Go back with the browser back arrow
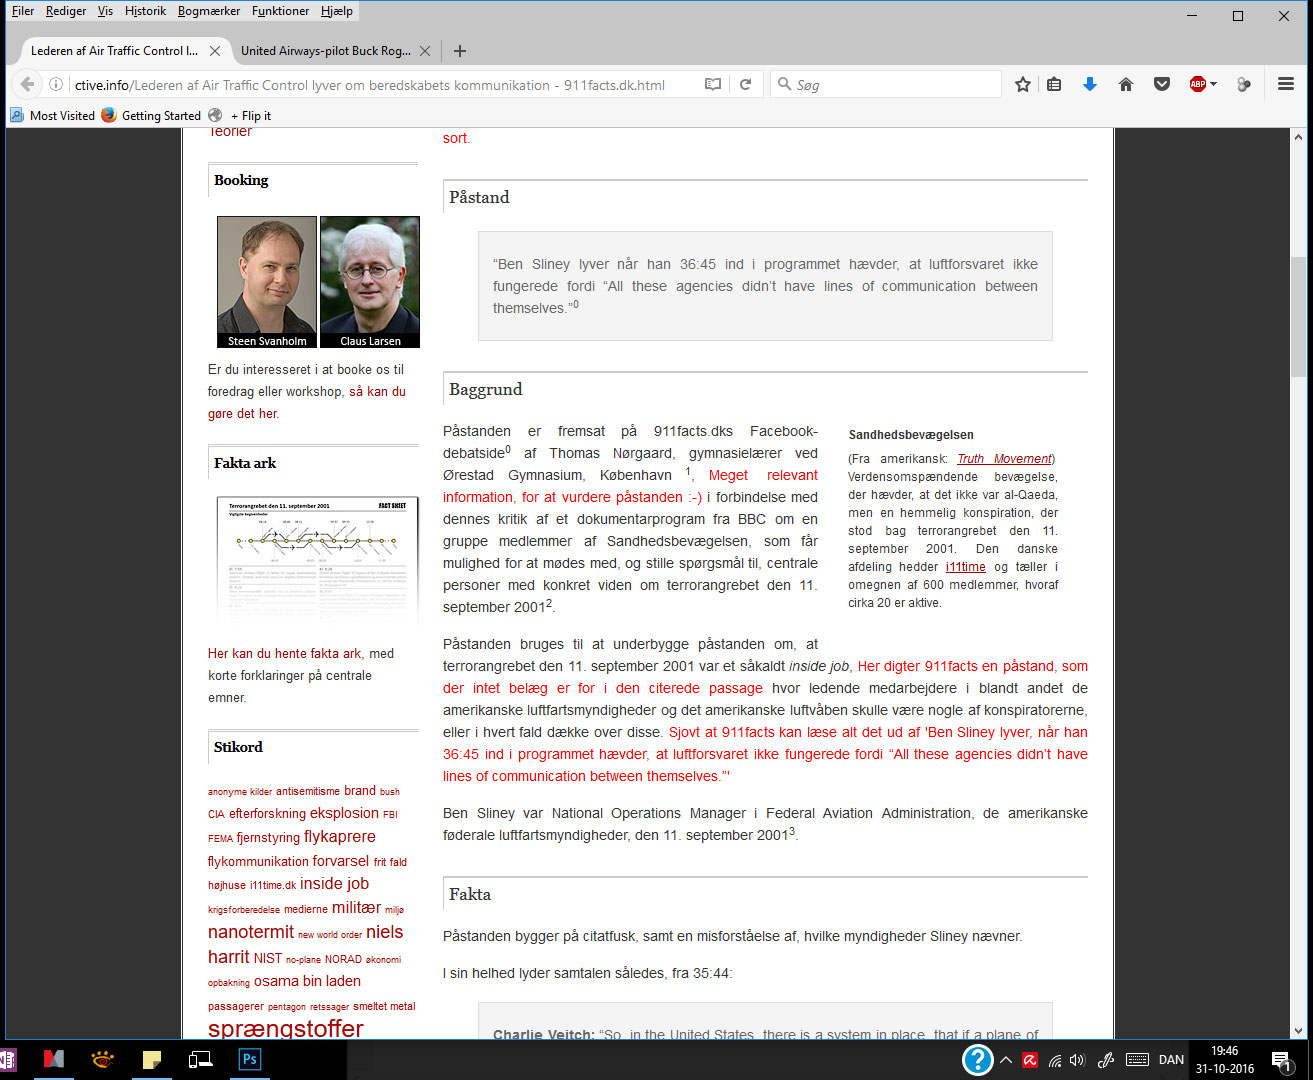The image size is (1313, 1080). coord(27,85)
